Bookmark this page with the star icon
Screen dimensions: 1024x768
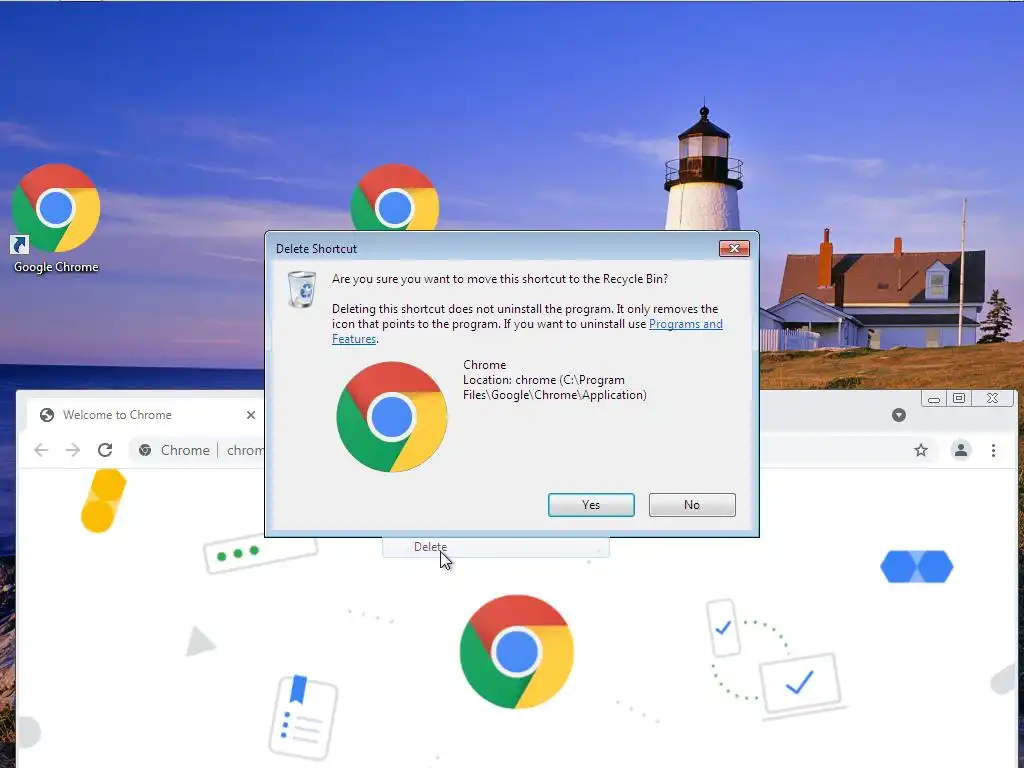(x=921, y=450)
